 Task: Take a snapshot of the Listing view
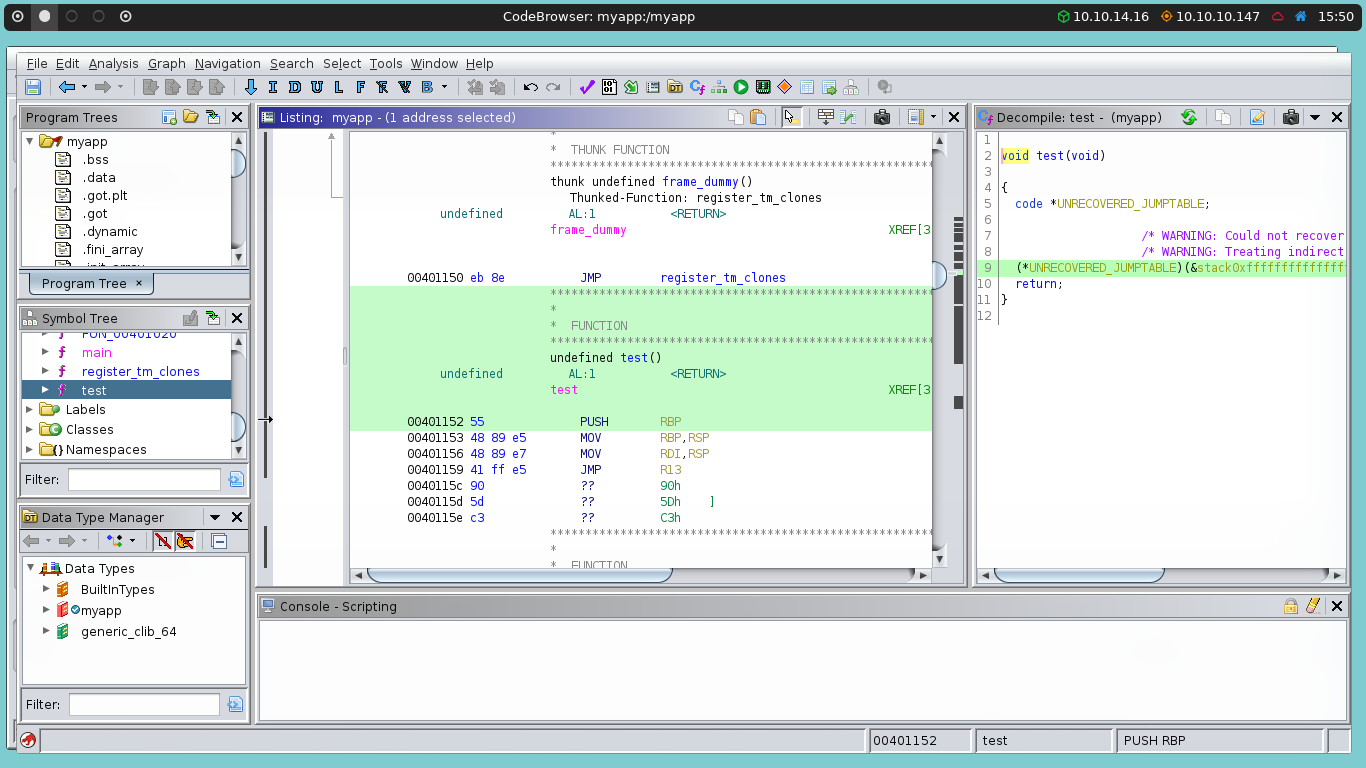881,117
